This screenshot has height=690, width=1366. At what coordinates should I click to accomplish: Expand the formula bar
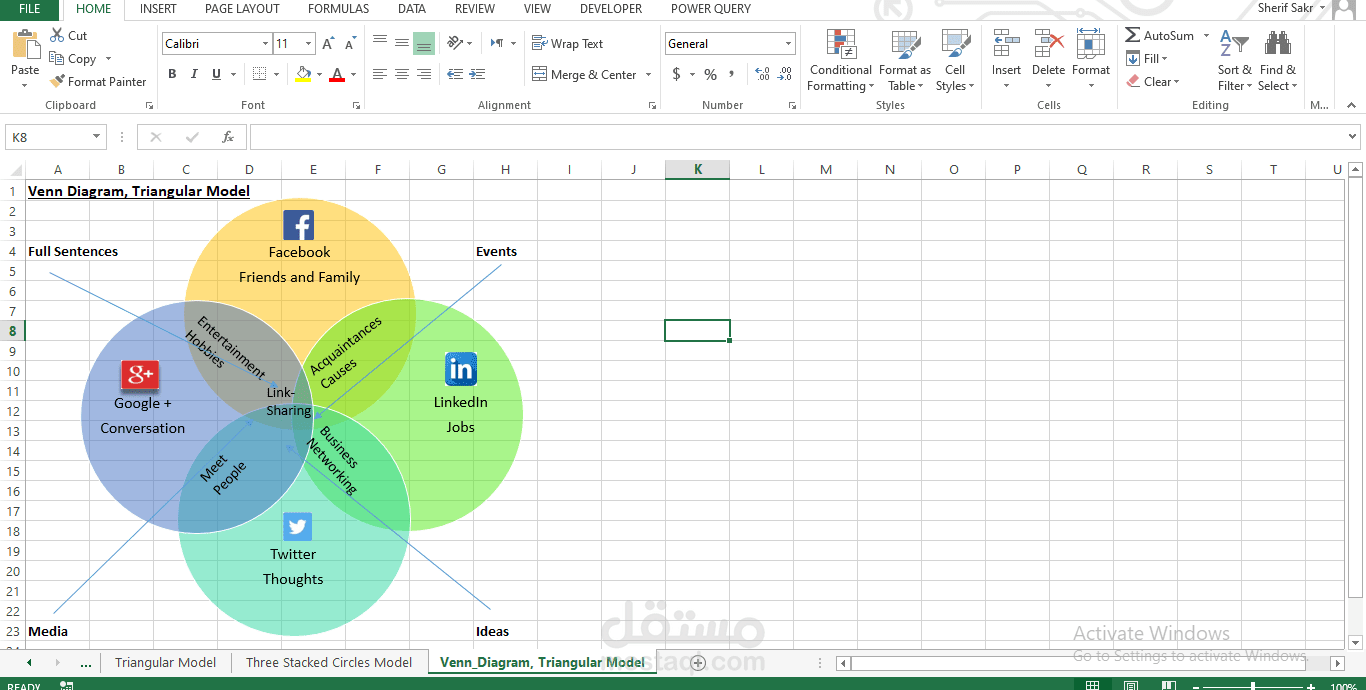click(1353, 137)
